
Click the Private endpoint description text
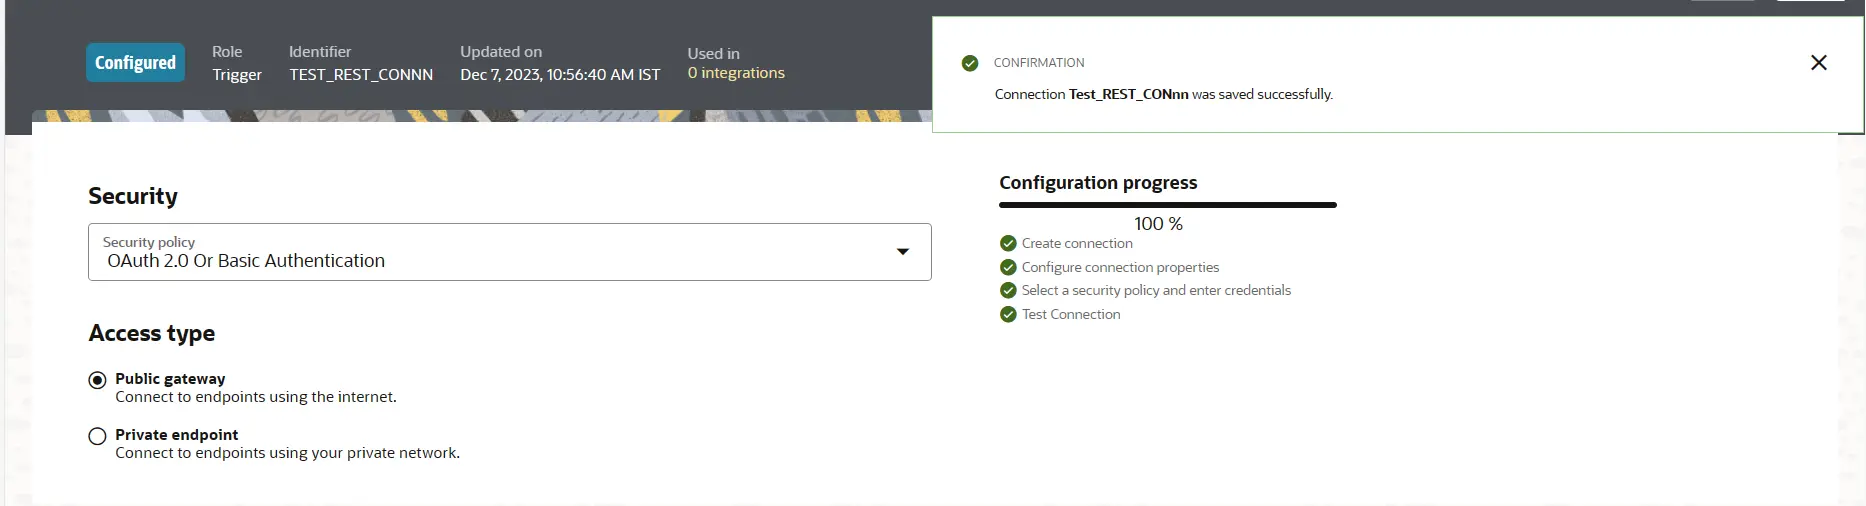coord(287,453)
